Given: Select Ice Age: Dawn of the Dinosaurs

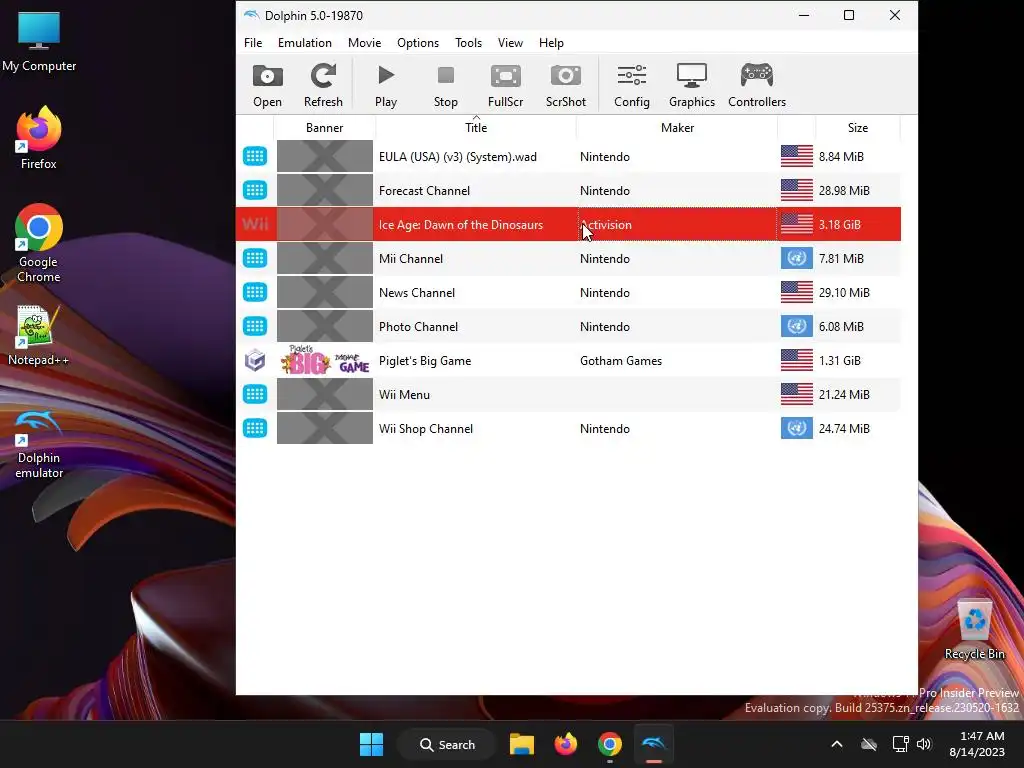Looking at the screenshot, I should click(x=461, y=225).
